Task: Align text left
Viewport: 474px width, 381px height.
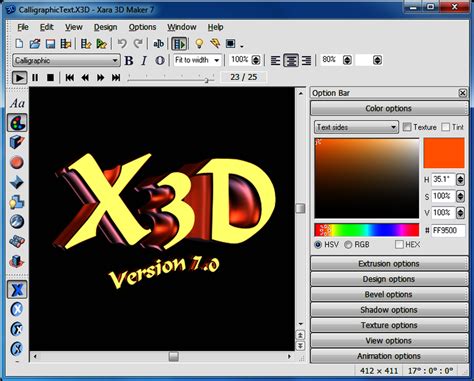Action: pos(275,60)
